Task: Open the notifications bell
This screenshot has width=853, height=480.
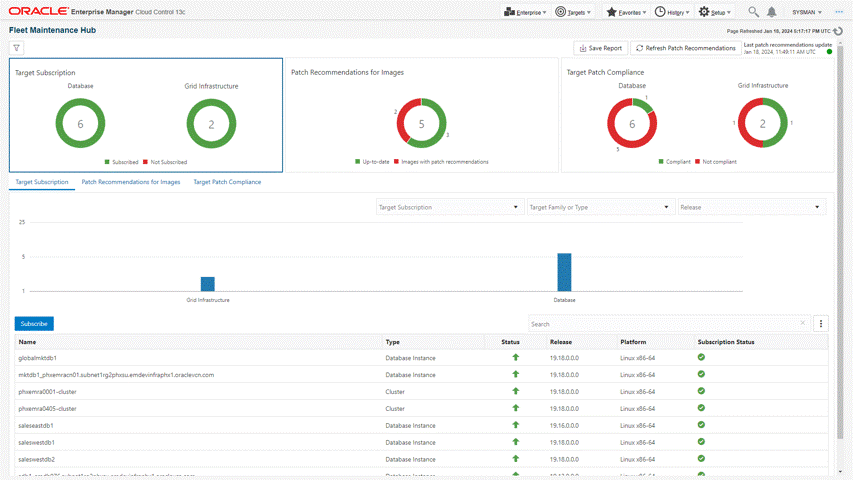Action: (772, 12)
